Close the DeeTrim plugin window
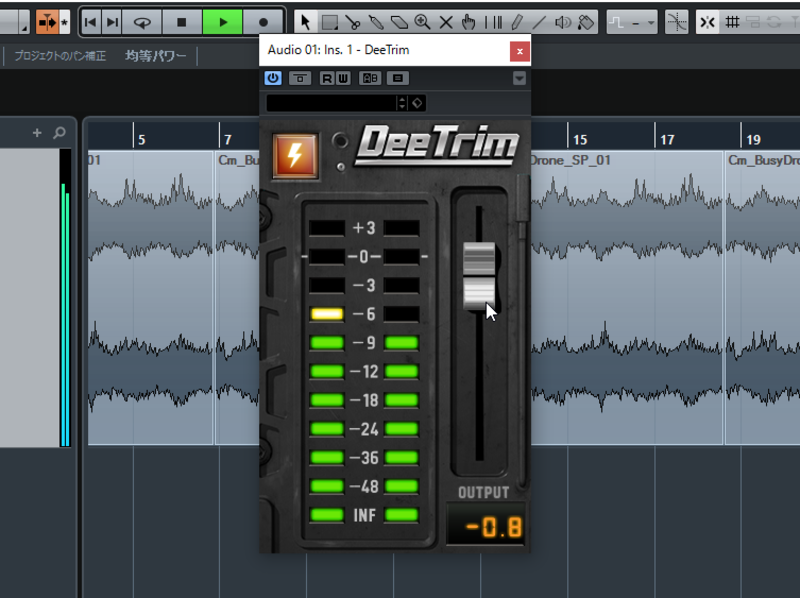Image resolution: width=800 pixels, height=598 pixels. click(x=519, y=51)
